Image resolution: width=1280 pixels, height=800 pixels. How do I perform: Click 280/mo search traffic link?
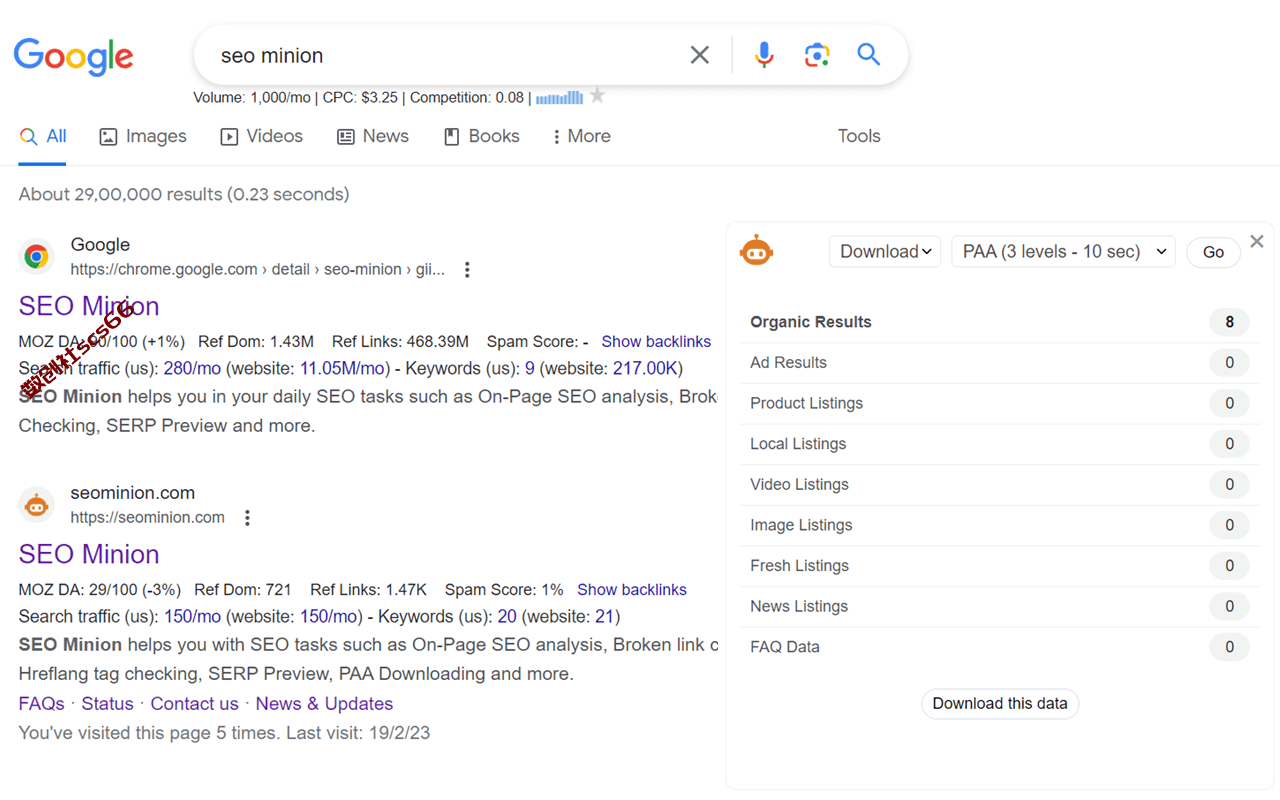click(192, 368)
